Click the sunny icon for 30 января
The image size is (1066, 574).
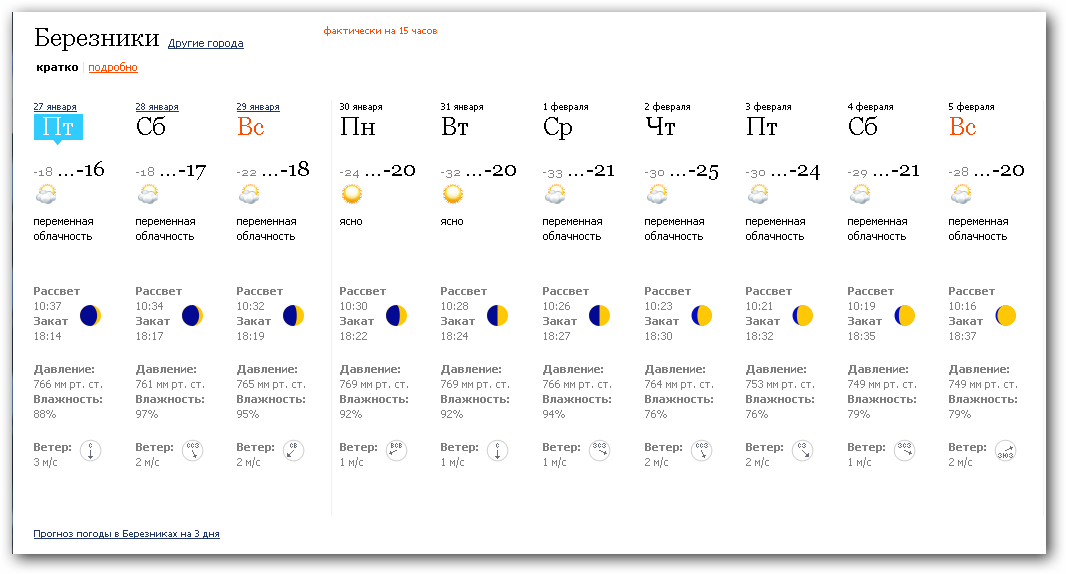pos(350,194)
